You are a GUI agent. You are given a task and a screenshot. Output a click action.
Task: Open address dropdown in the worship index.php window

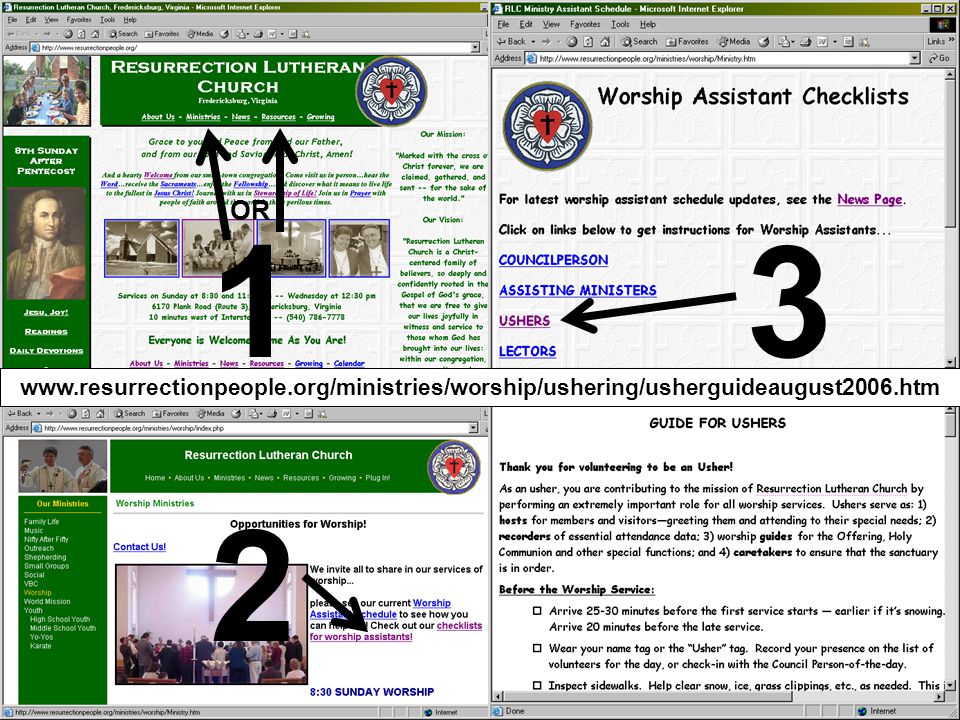pyautogui.click(x=473, y=428)
